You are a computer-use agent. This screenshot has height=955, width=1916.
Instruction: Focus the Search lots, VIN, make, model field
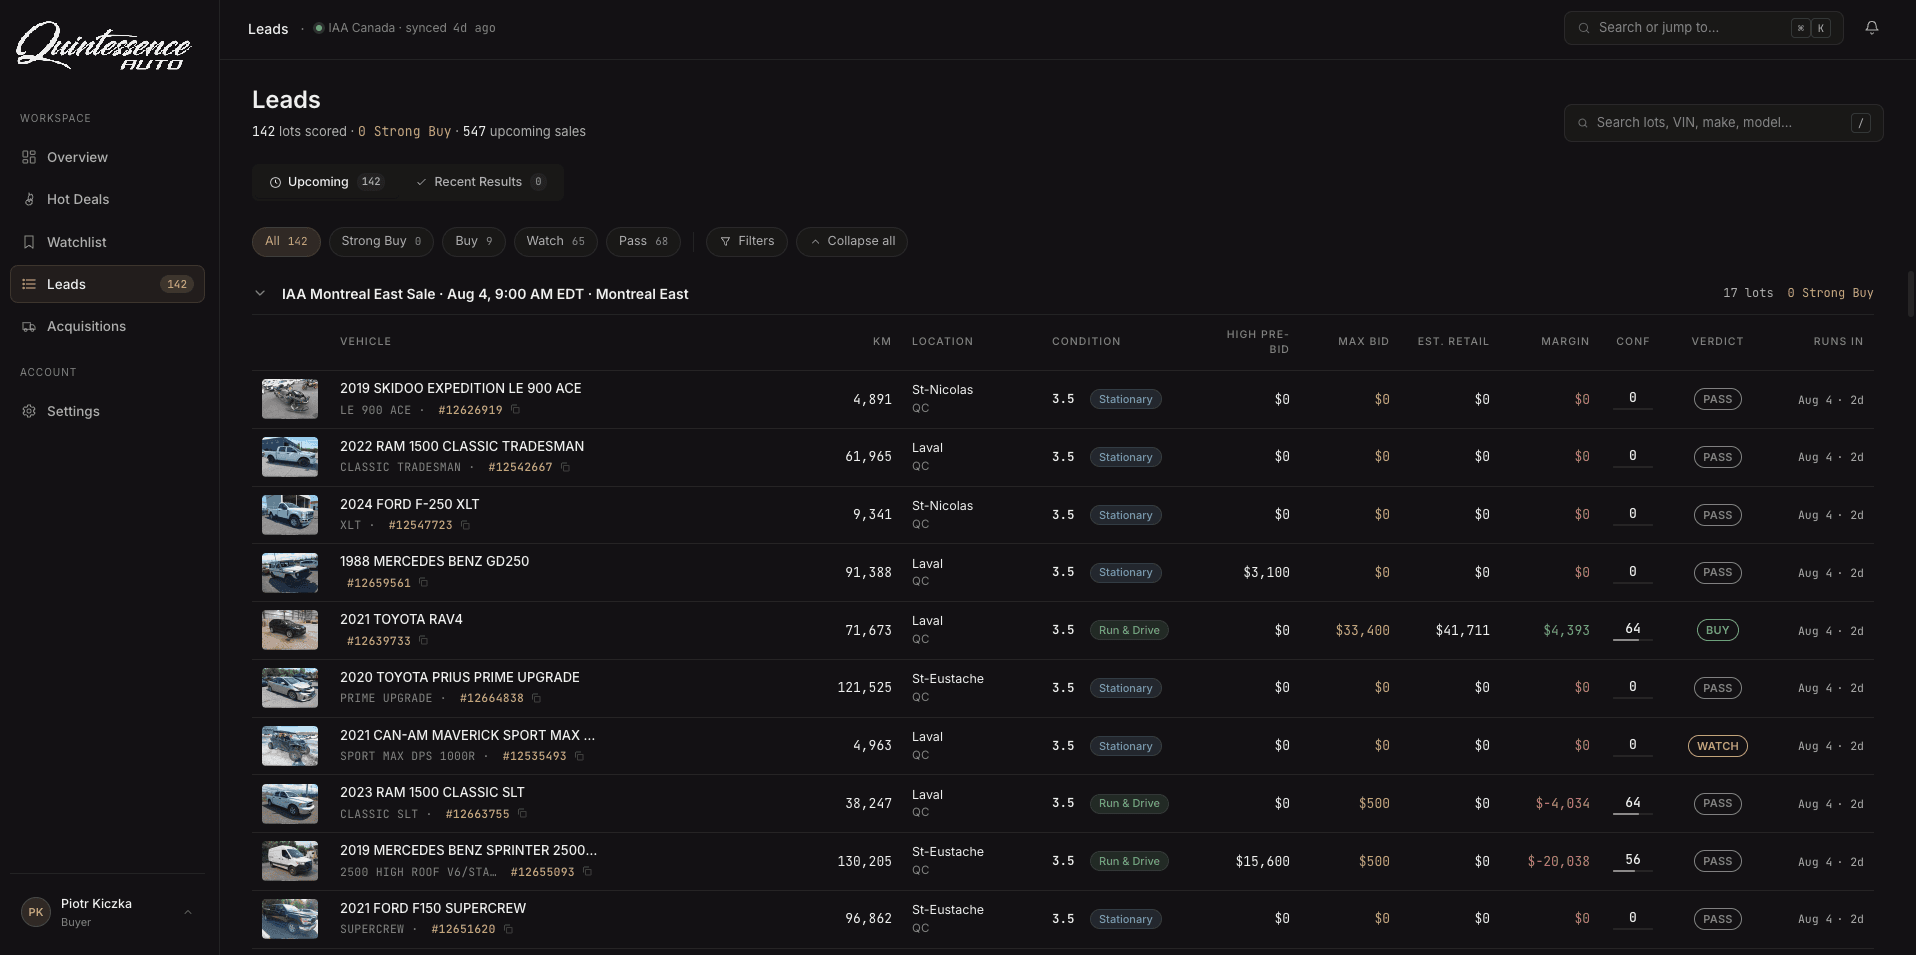(x=1724, y=123)
